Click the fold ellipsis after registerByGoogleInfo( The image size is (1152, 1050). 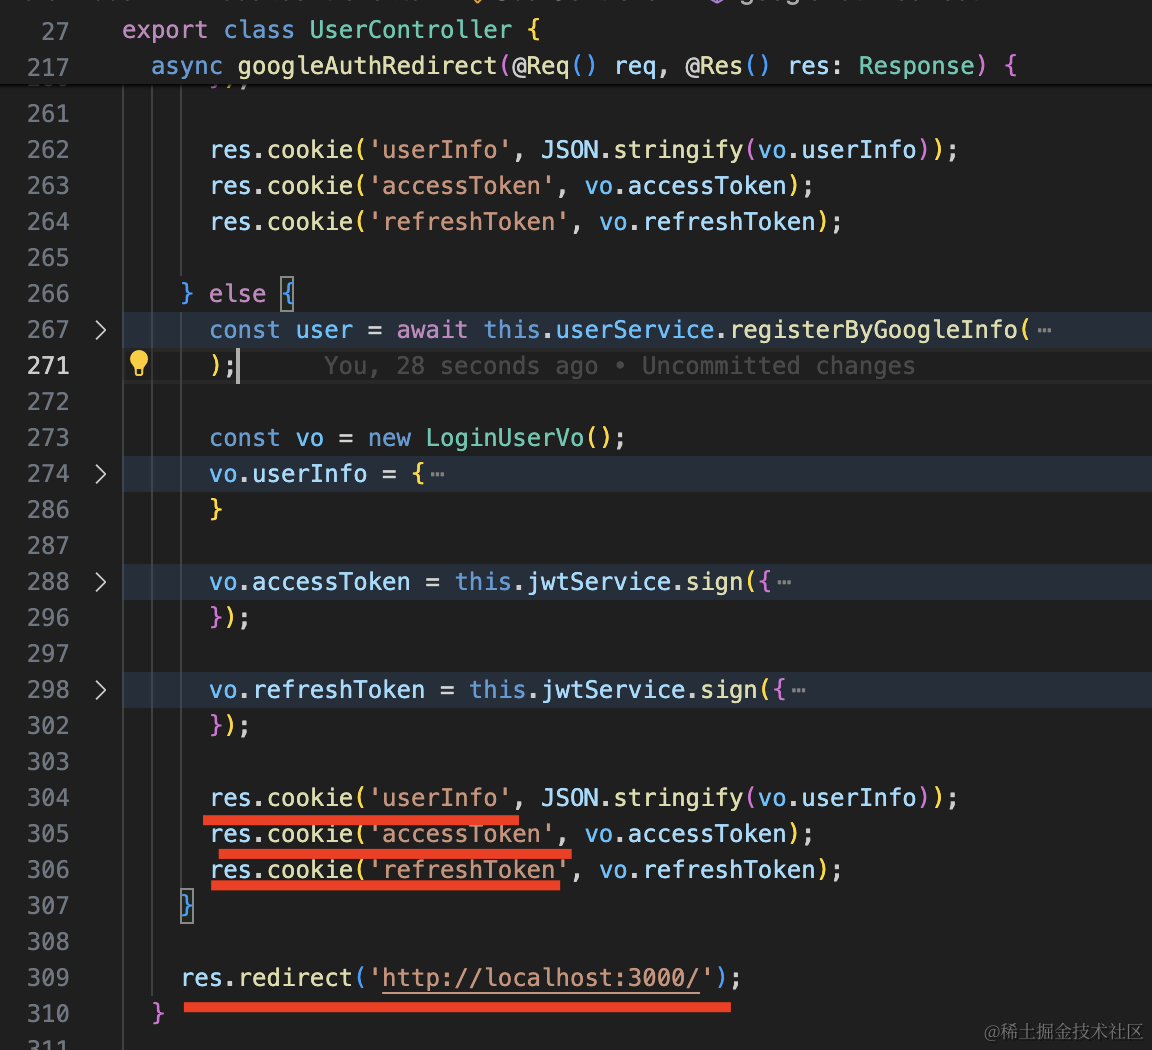pyautogui.click(x=1044, y=331)
